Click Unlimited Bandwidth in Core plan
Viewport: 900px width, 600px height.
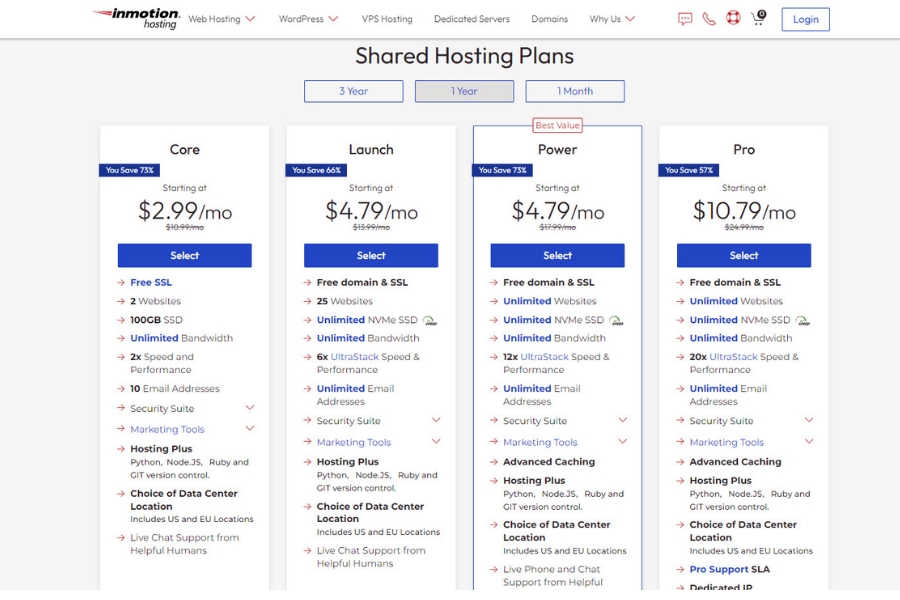181,338
